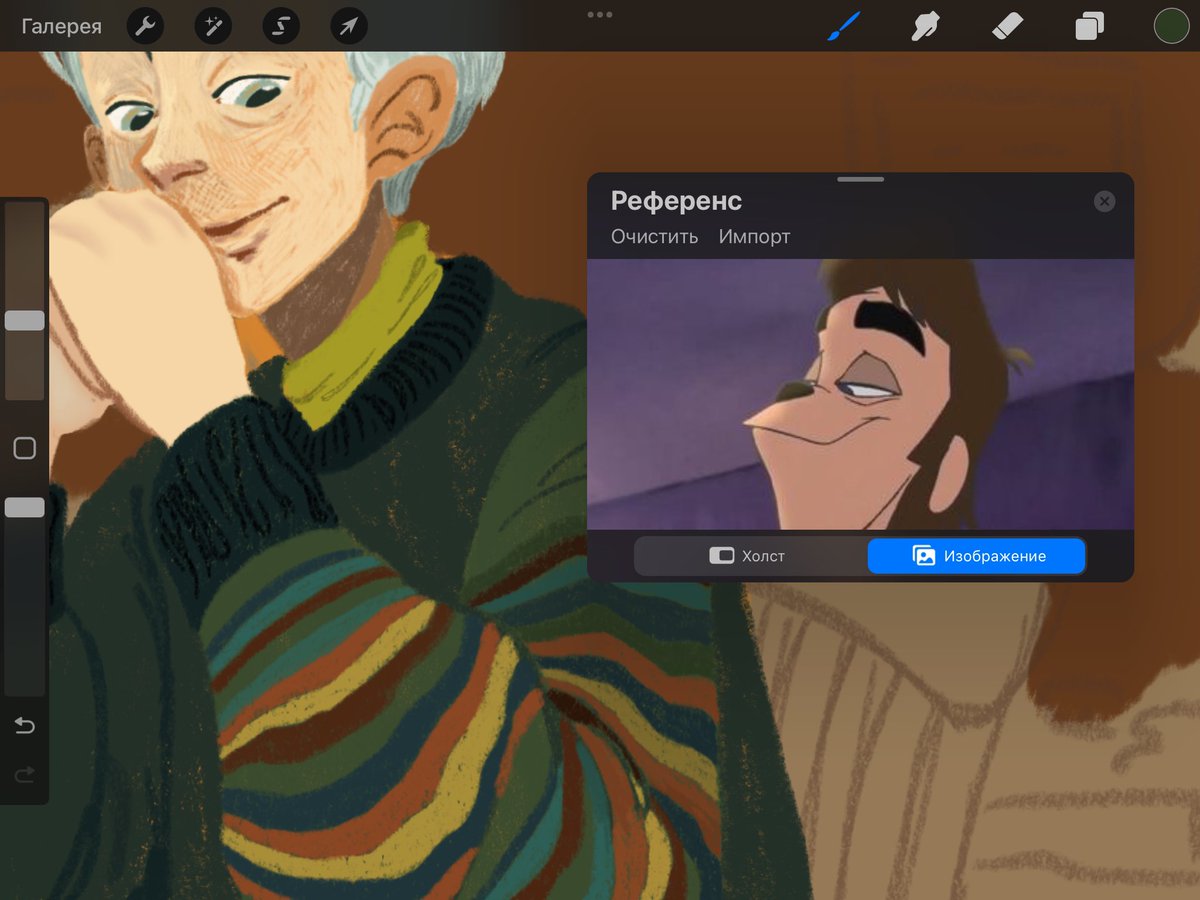Select the Smudge tool

pyautogui.click(x=924, y=26)
